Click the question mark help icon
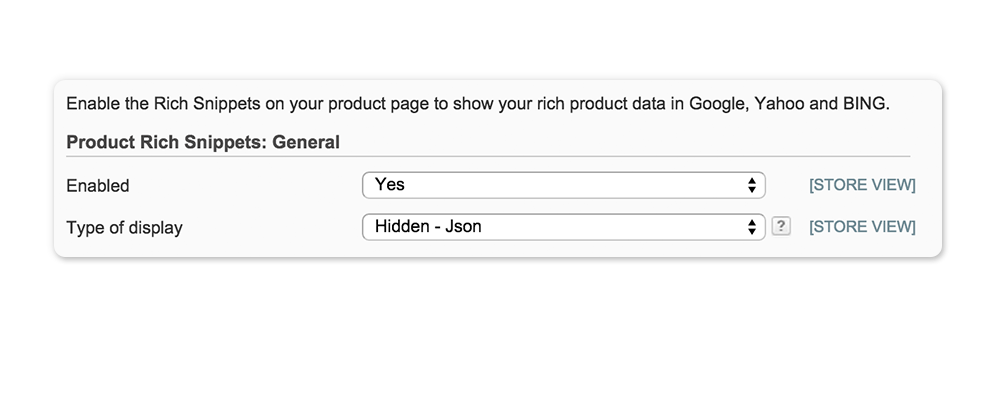 coord(781,226)
